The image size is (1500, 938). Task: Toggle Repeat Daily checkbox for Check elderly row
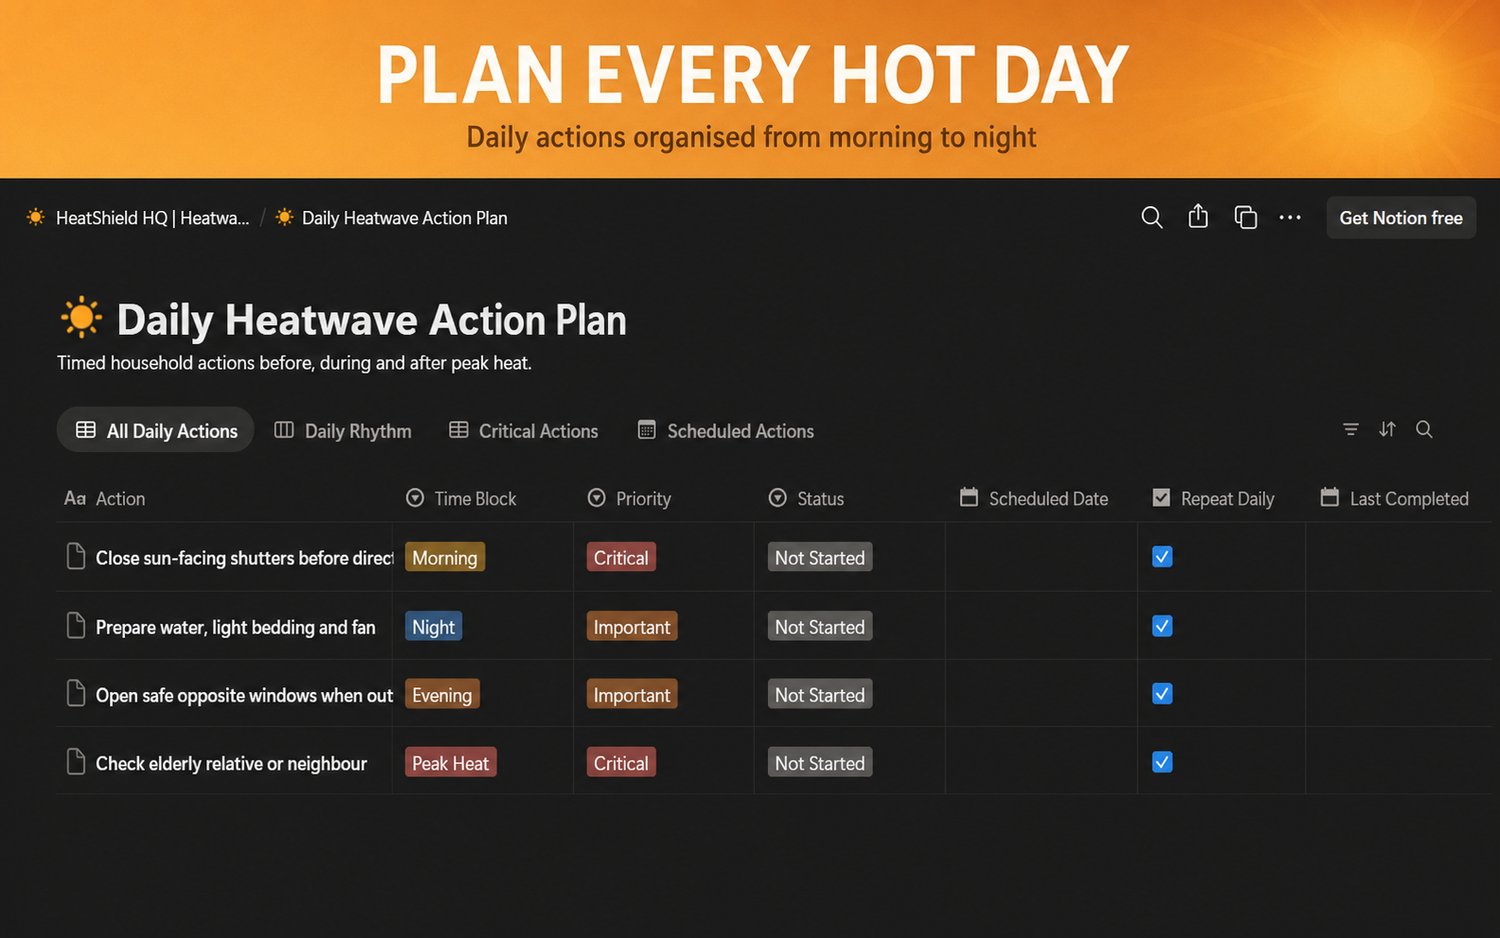[x=1162, y=762]
